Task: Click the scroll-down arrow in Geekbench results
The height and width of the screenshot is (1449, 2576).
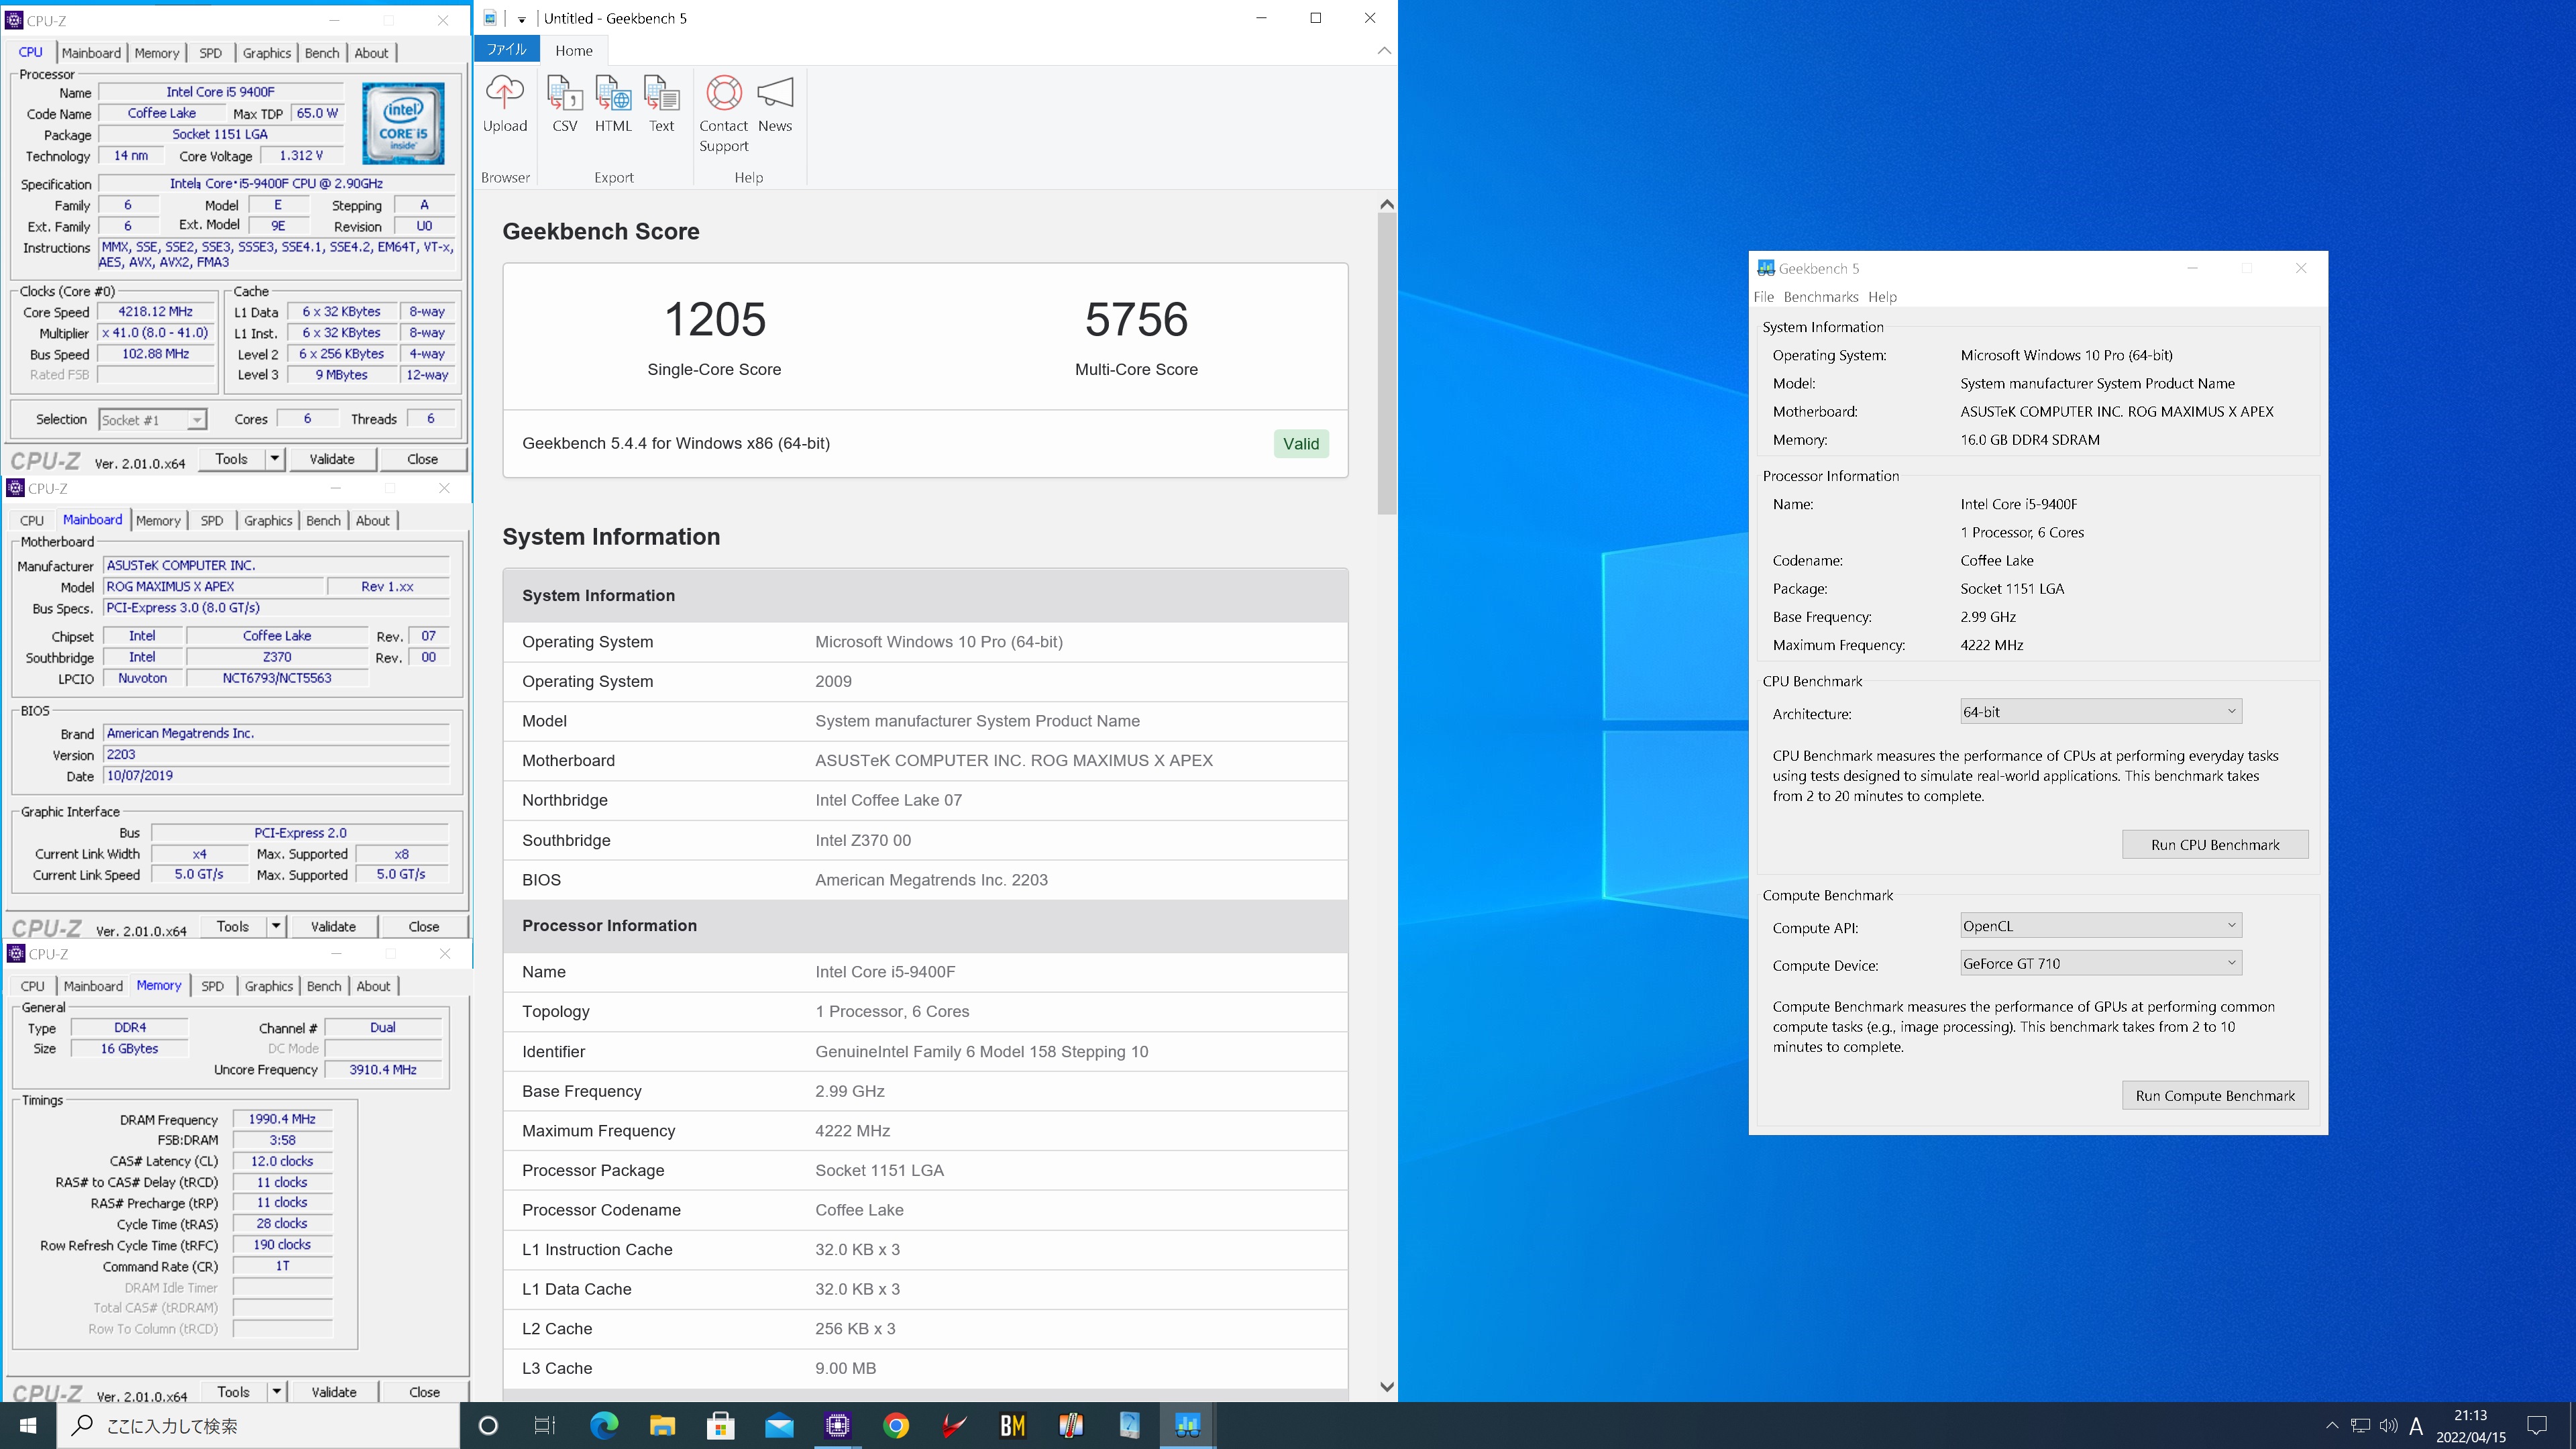Action: point(1386,1386)
